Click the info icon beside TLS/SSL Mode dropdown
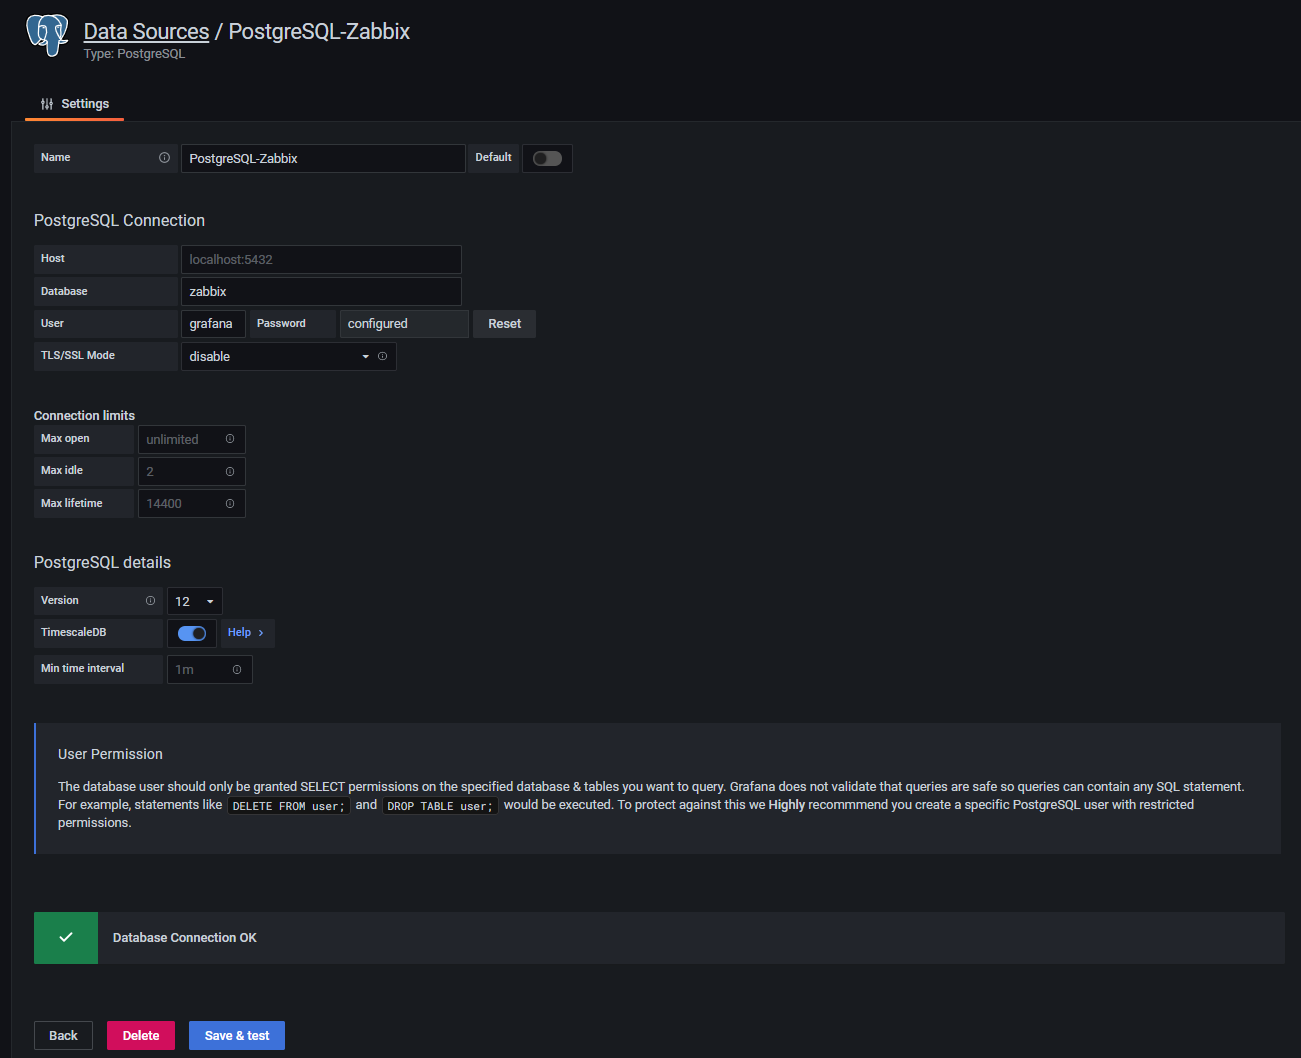The width and height of the screenshot is (1301, 1058). [382, 356]
